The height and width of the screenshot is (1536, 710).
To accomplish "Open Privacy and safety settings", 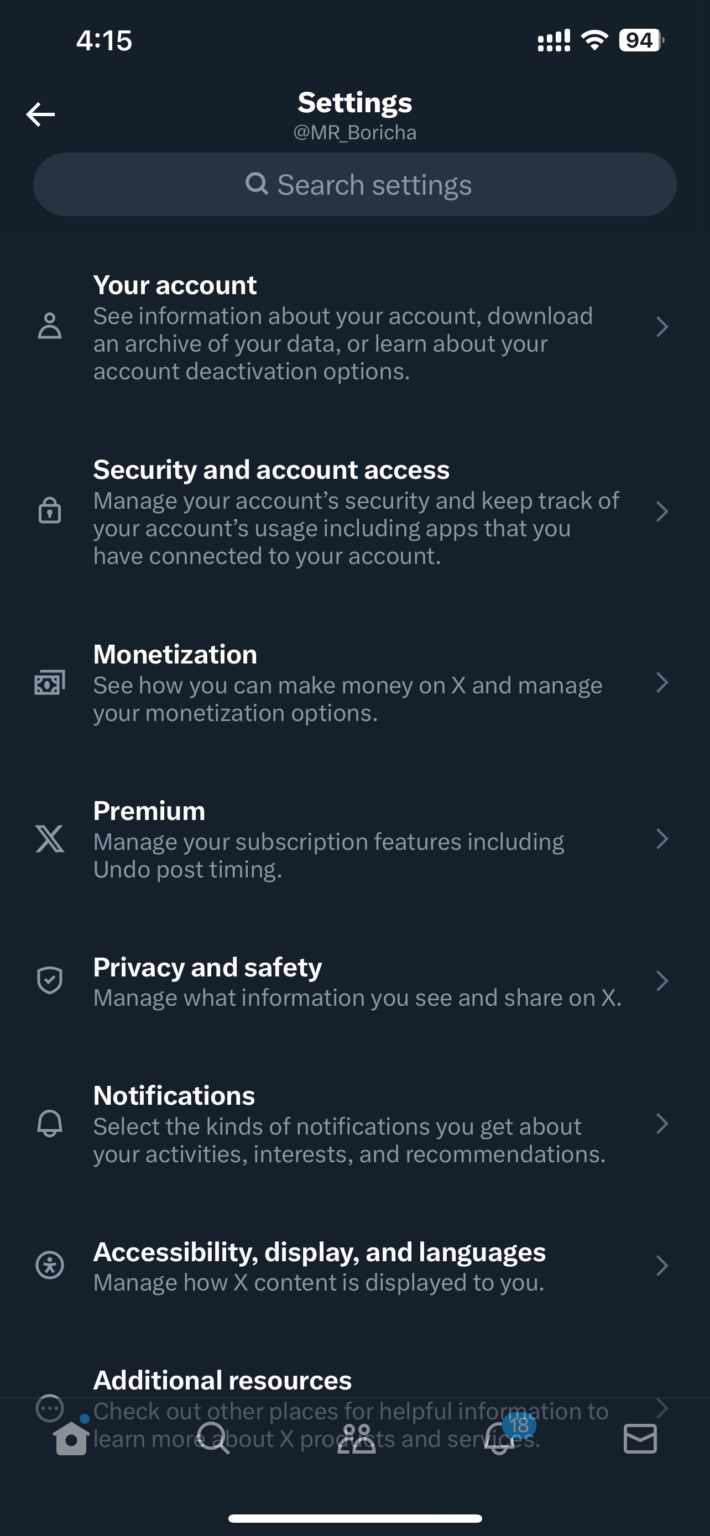I will coord(355,980).
